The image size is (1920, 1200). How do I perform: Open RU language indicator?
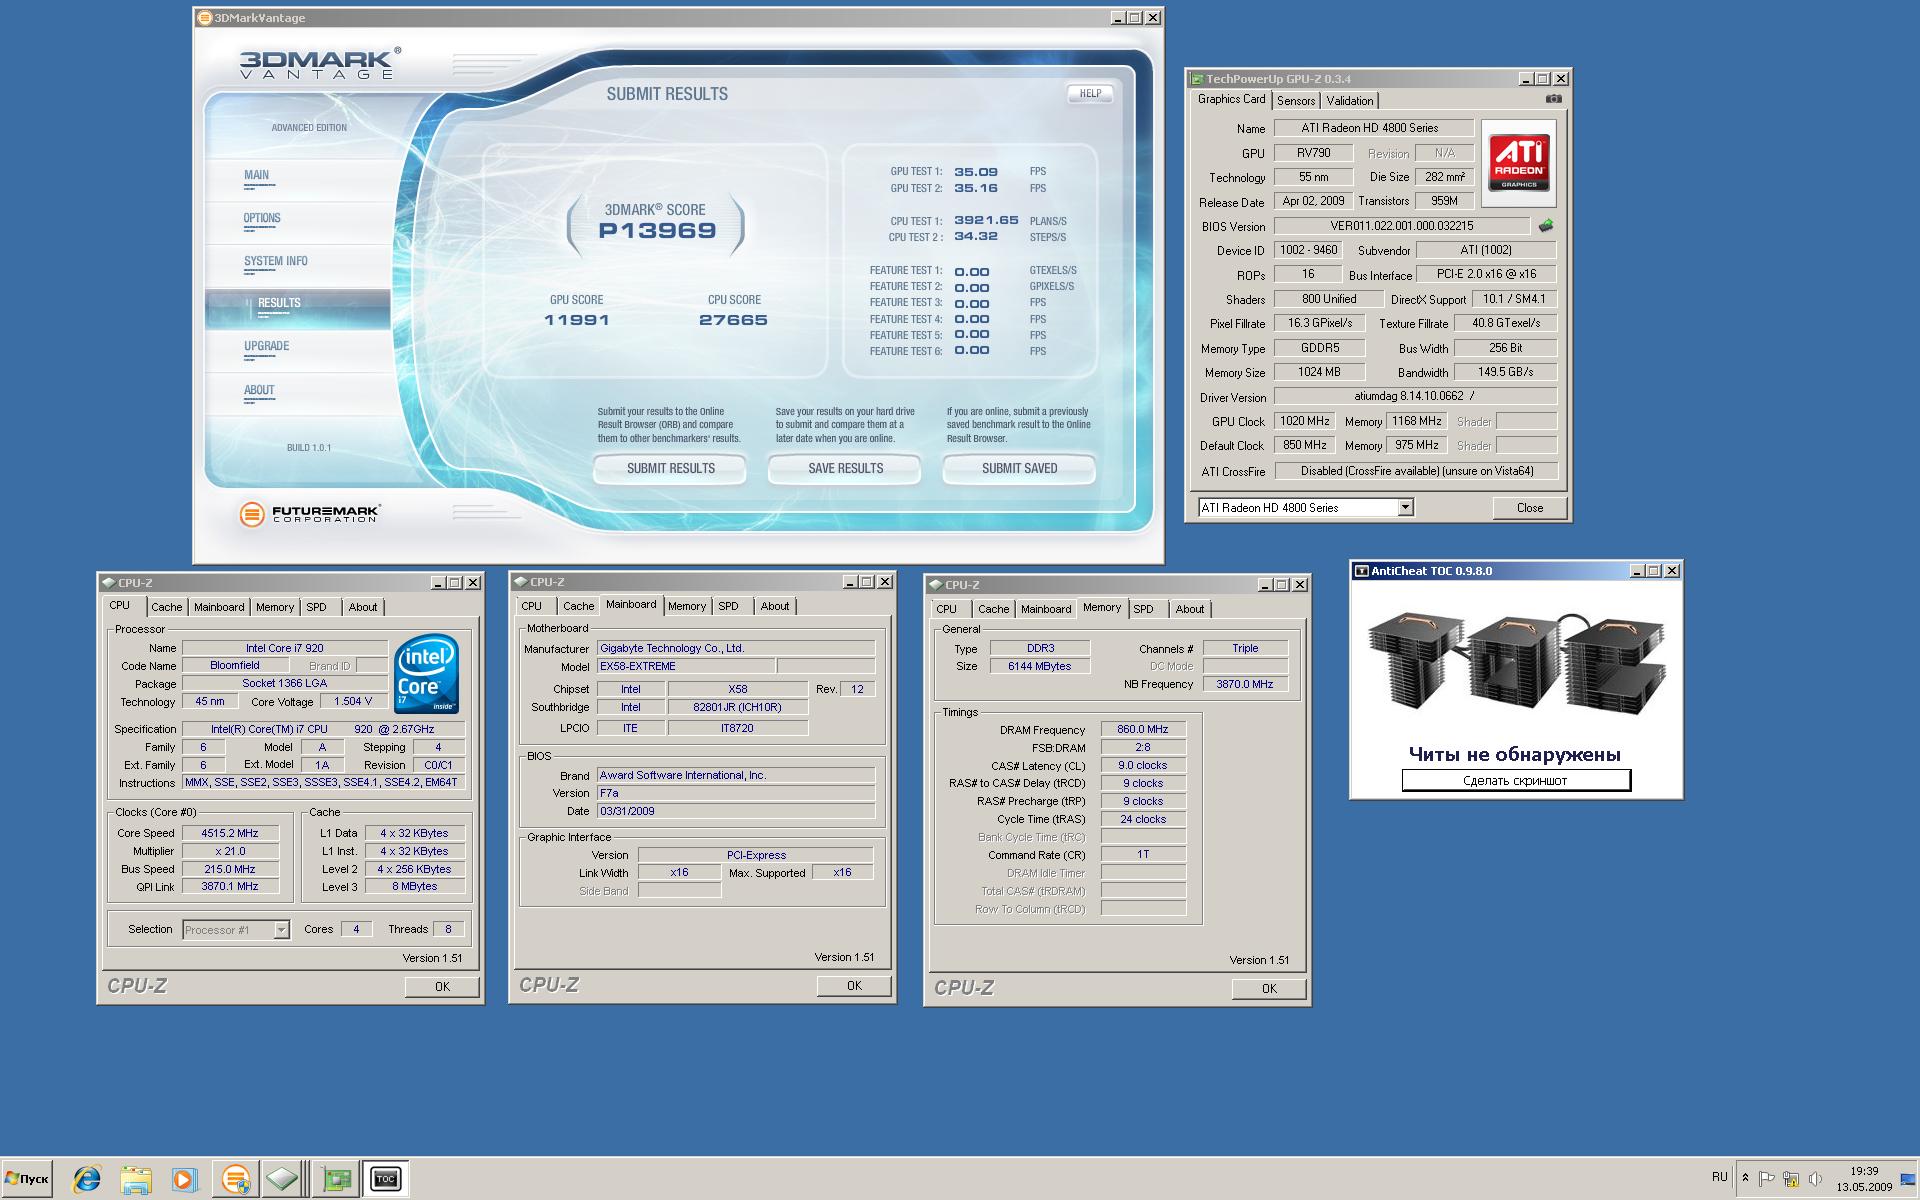[1719, 1177]
